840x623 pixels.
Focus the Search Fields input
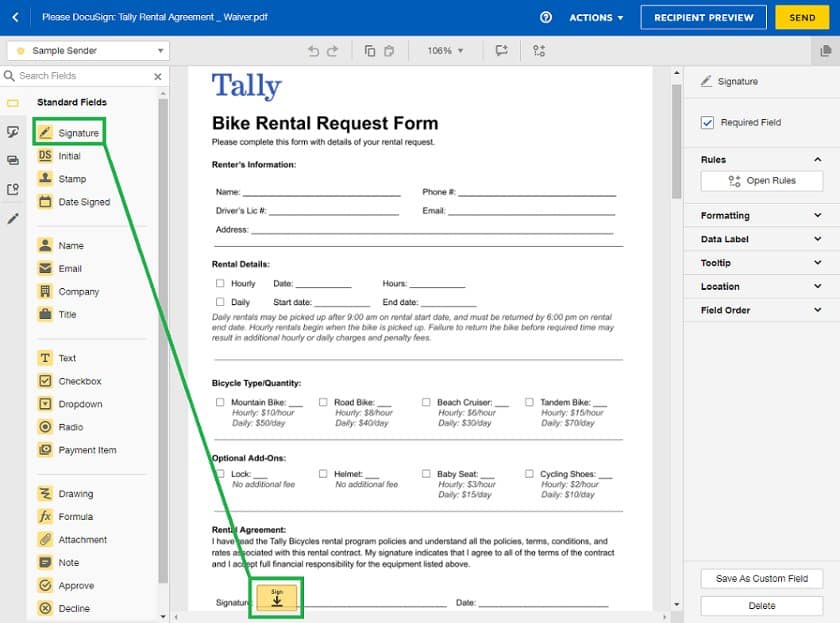click(83, 76)
